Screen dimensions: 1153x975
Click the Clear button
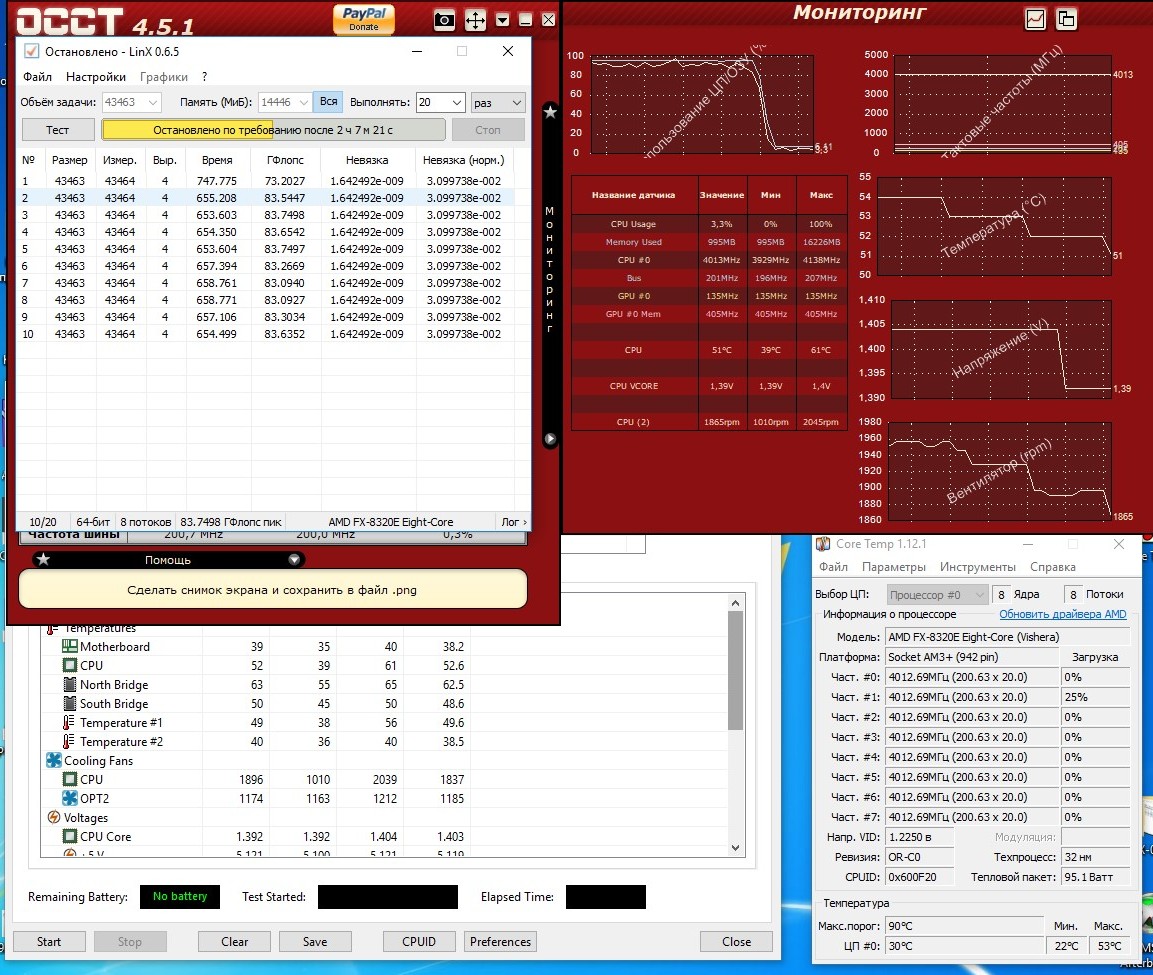click(x=235, y=941)
